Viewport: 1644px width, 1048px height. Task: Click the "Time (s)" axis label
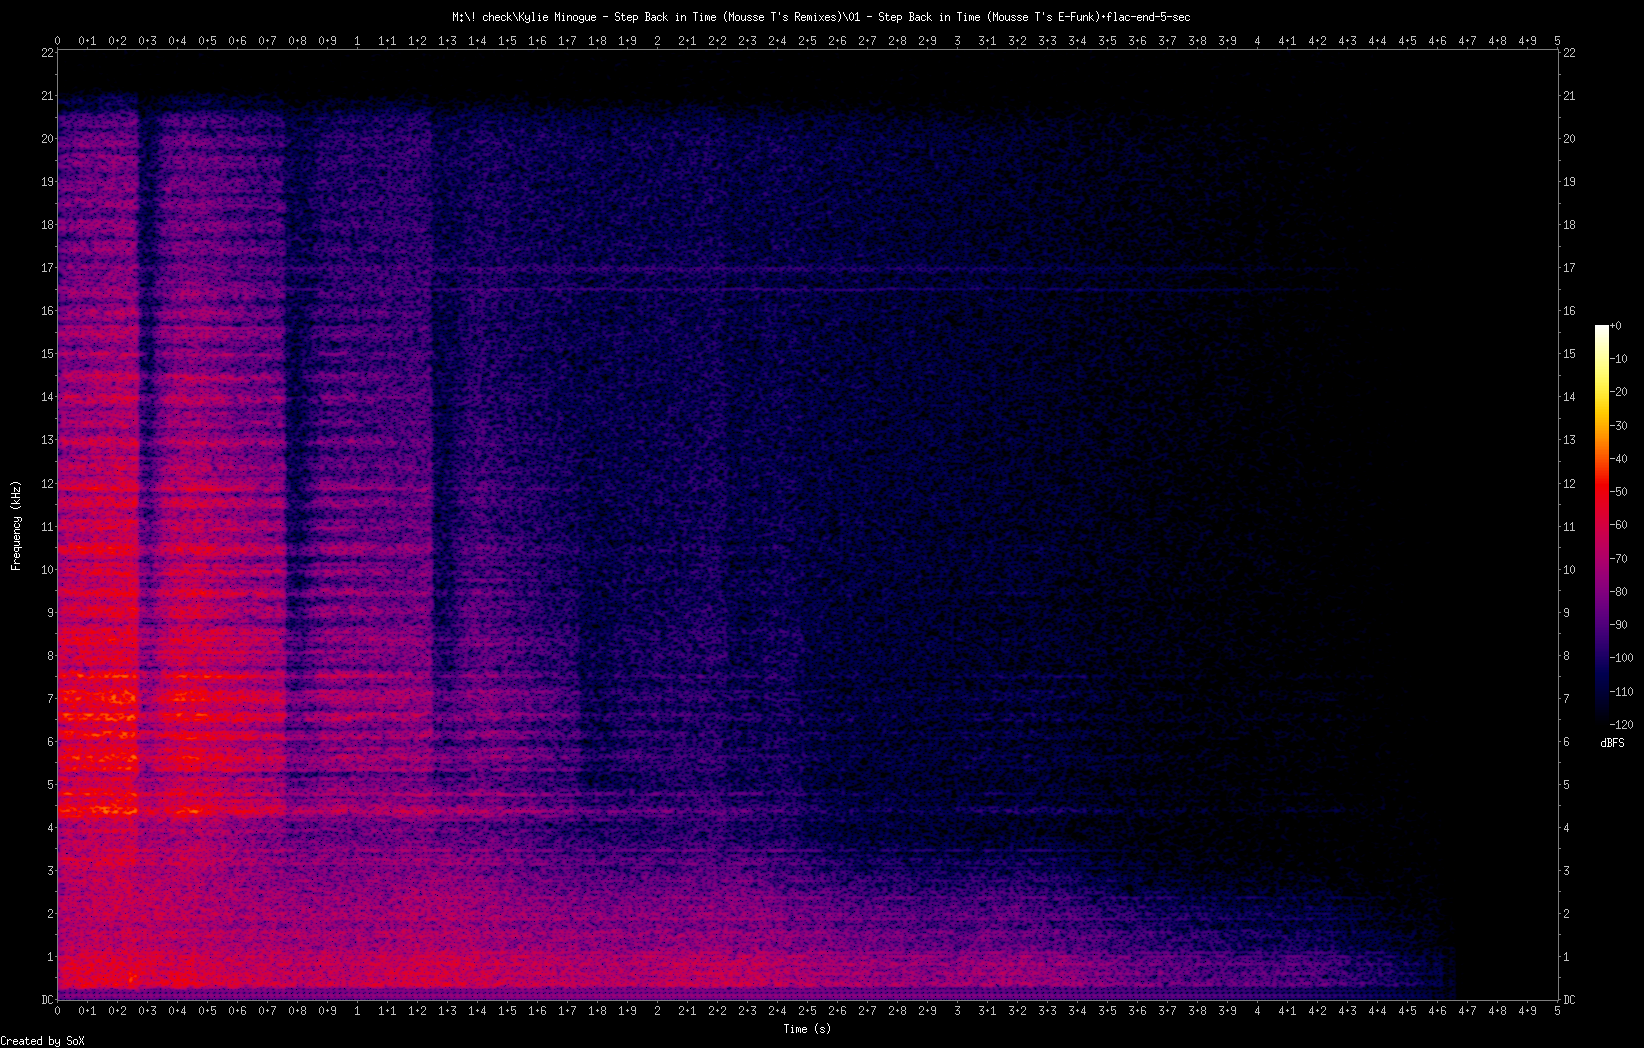point(807,1028)
